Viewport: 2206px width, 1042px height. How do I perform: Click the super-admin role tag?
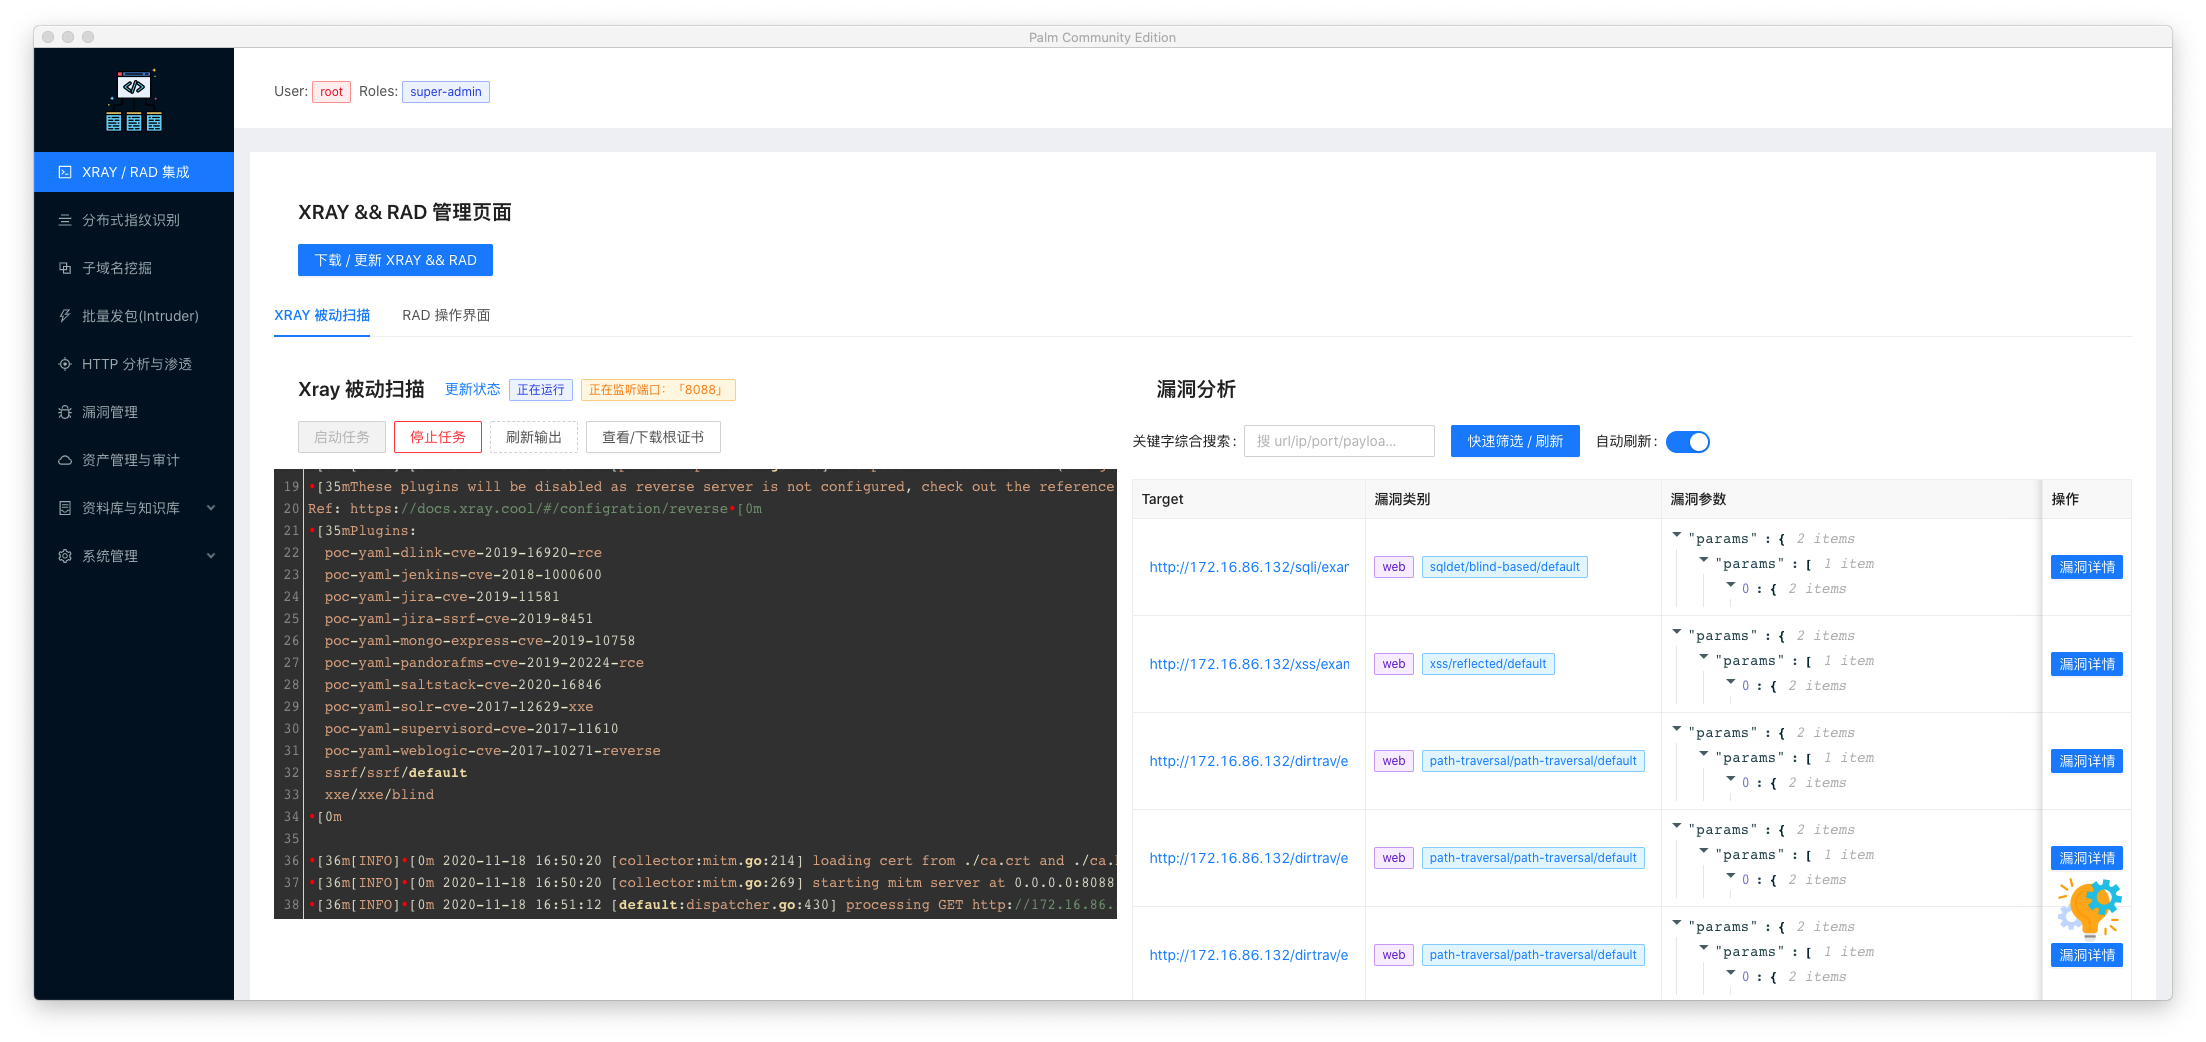pos(446,92)
